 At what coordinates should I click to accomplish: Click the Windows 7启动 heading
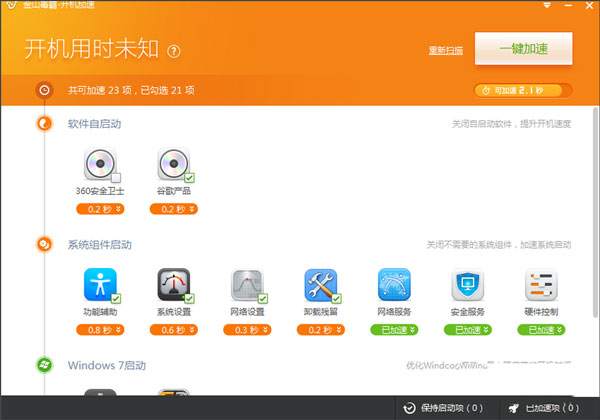click(x=107, y=365)
